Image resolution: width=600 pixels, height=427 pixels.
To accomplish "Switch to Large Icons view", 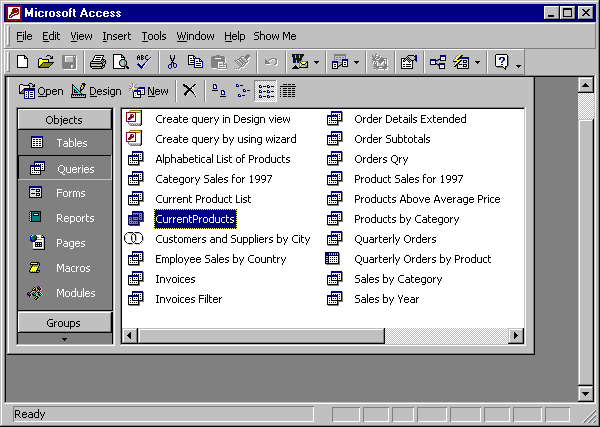I will [x=219, y=91].
